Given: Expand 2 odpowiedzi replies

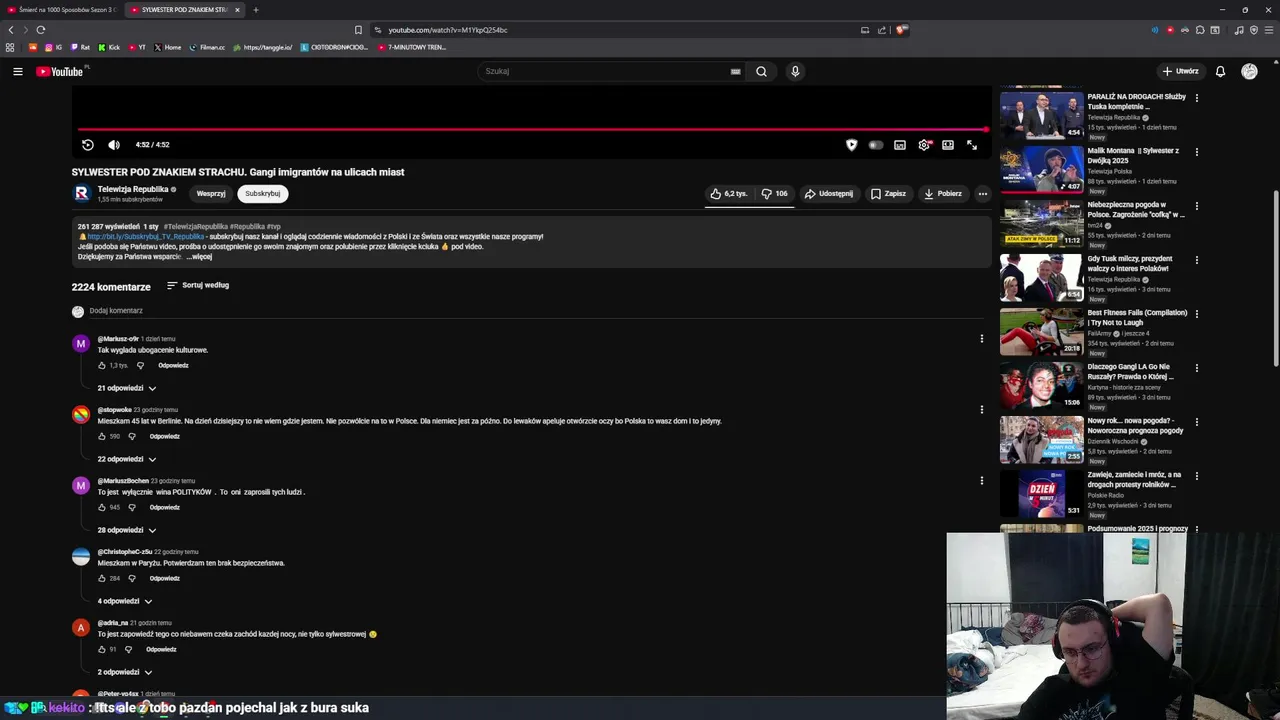Looking at the screenshot, I should click(x=124, y=672).
